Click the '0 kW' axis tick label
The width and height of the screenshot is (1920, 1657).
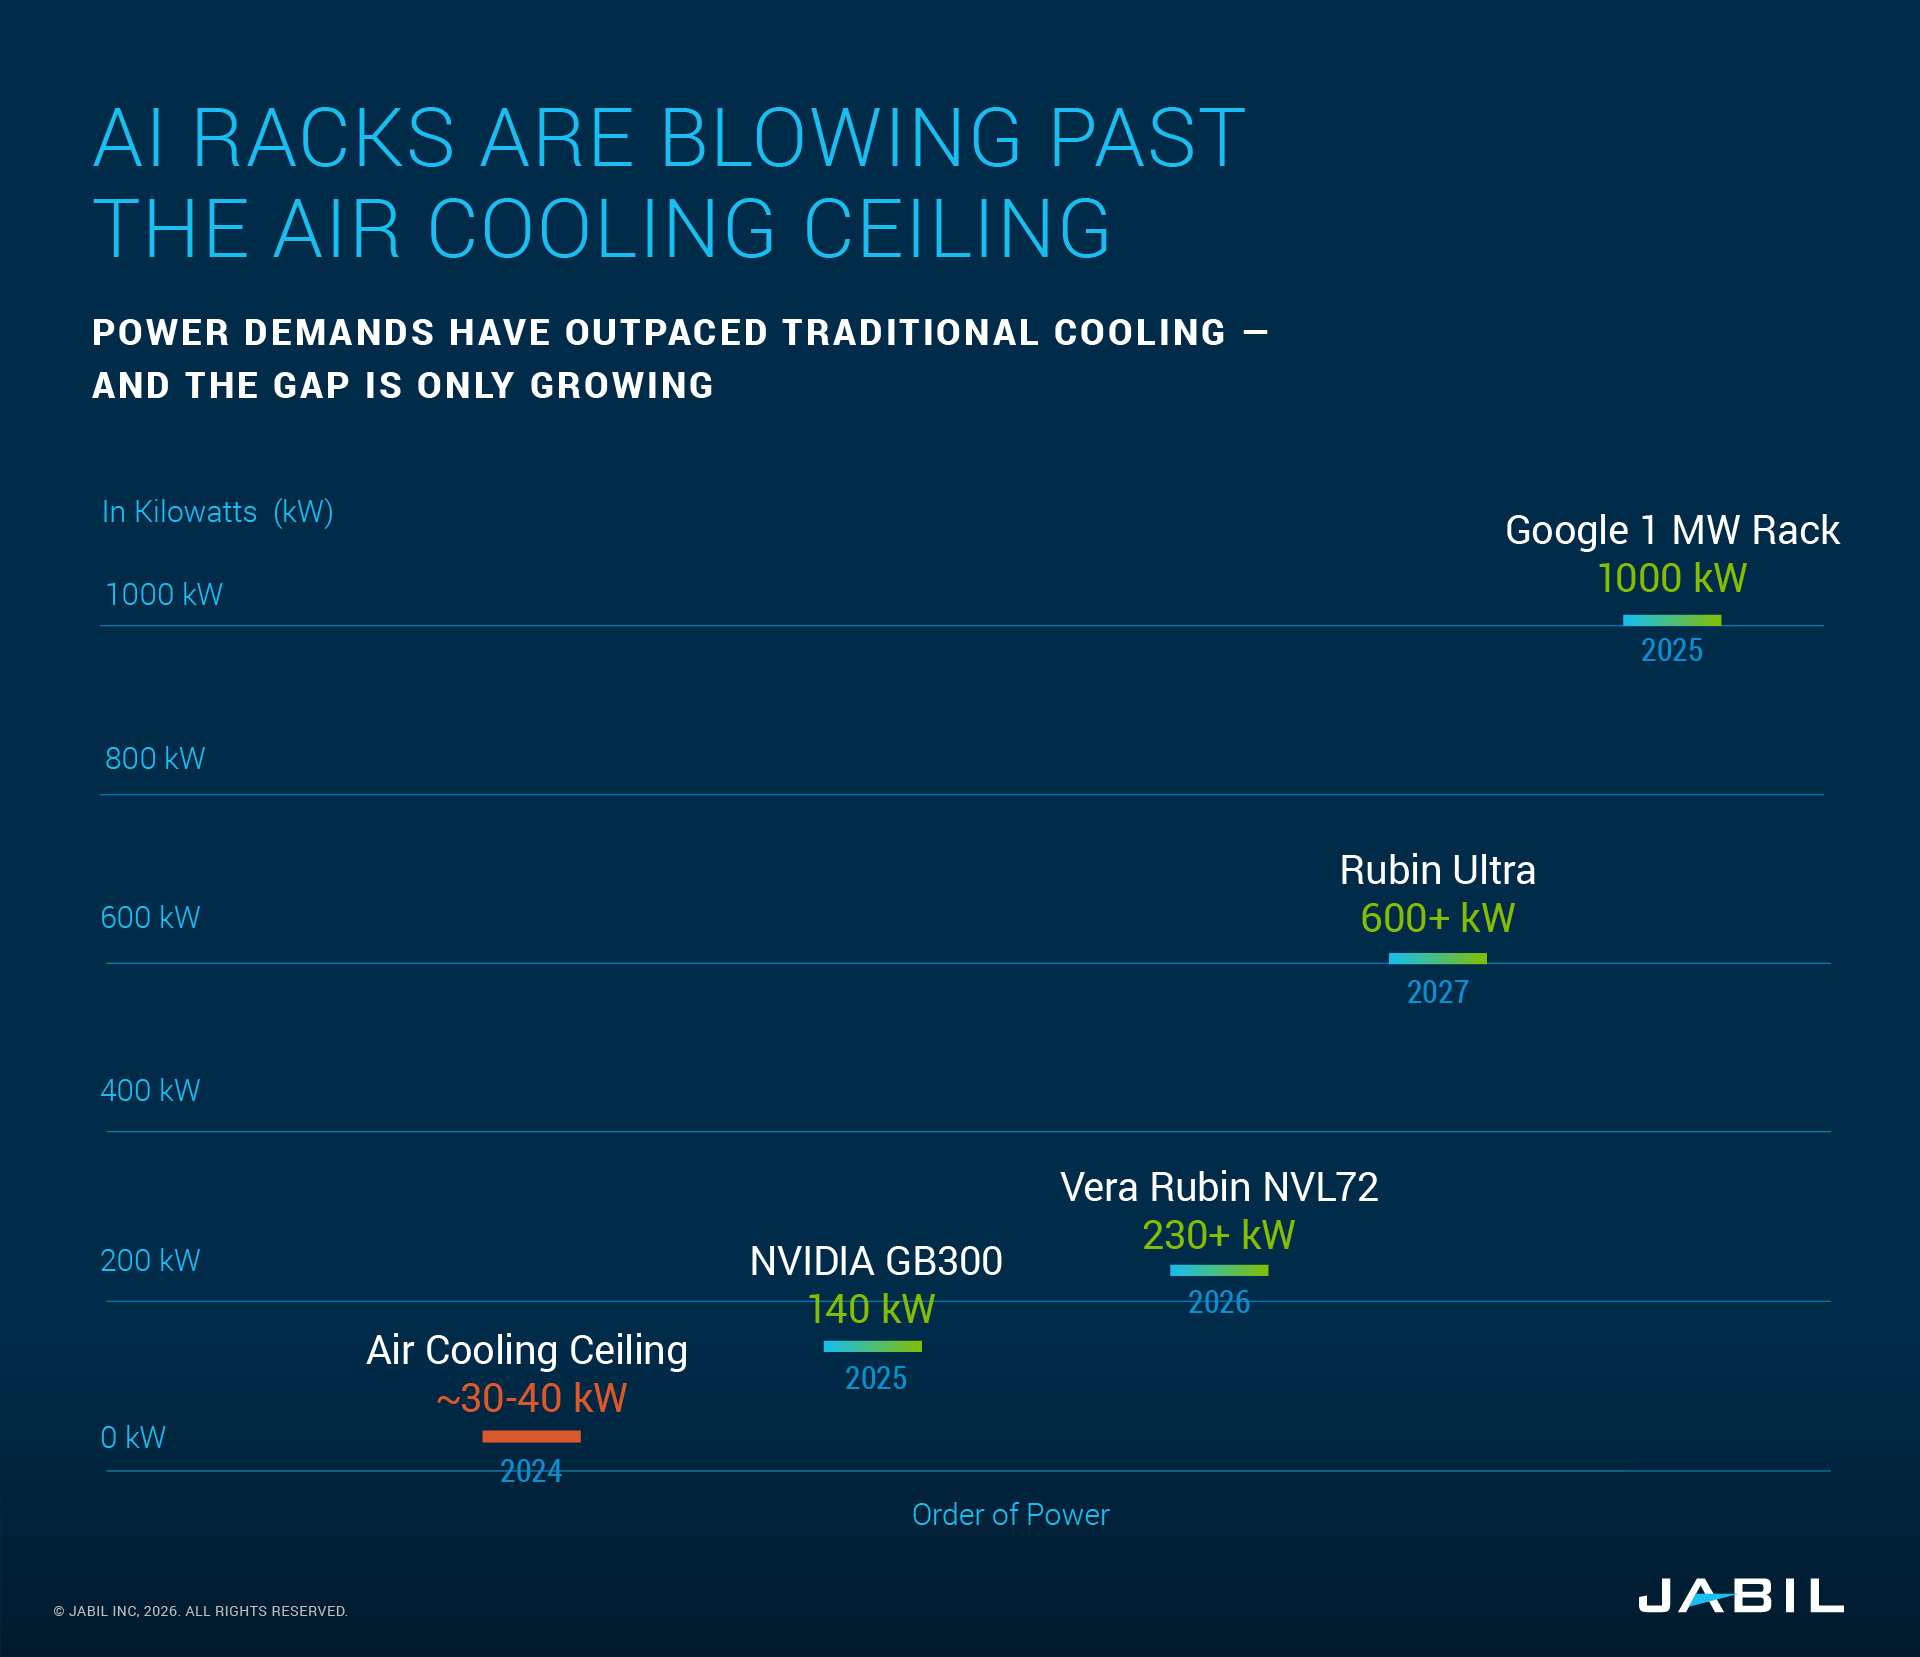133,1438
